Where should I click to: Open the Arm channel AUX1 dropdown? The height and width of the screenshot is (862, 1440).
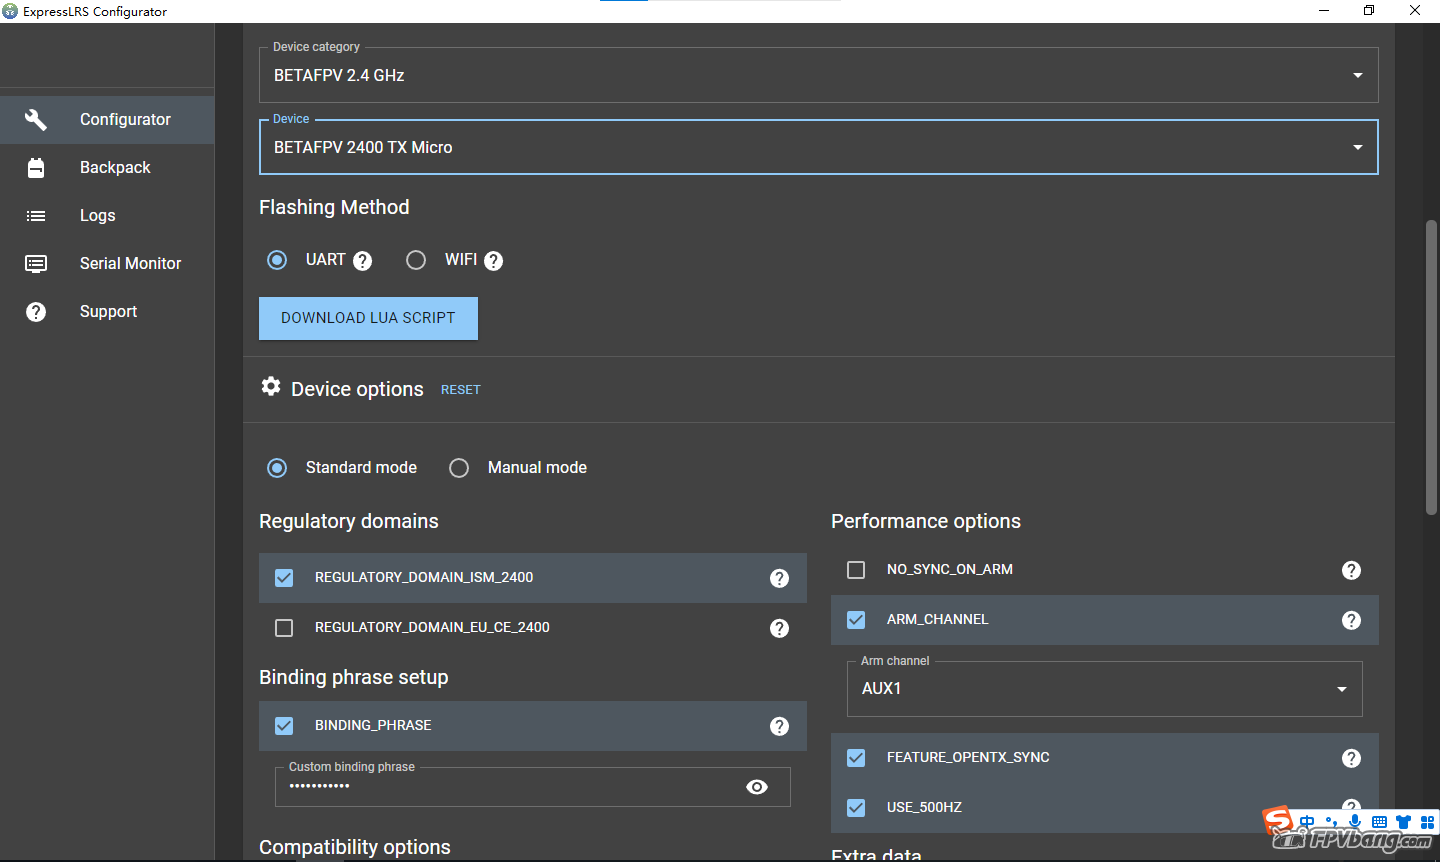pyautogui.click(x=1104, y=689)
